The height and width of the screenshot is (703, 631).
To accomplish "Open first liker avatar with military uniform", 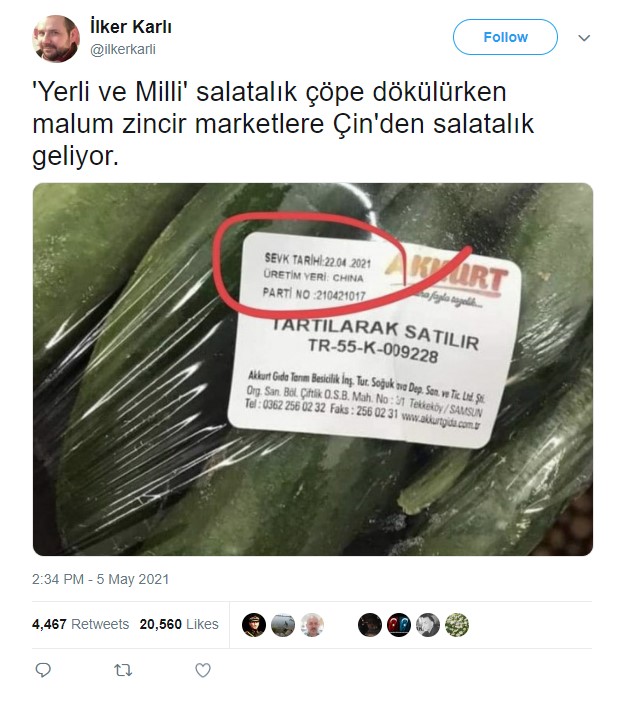I will (254, 625).
